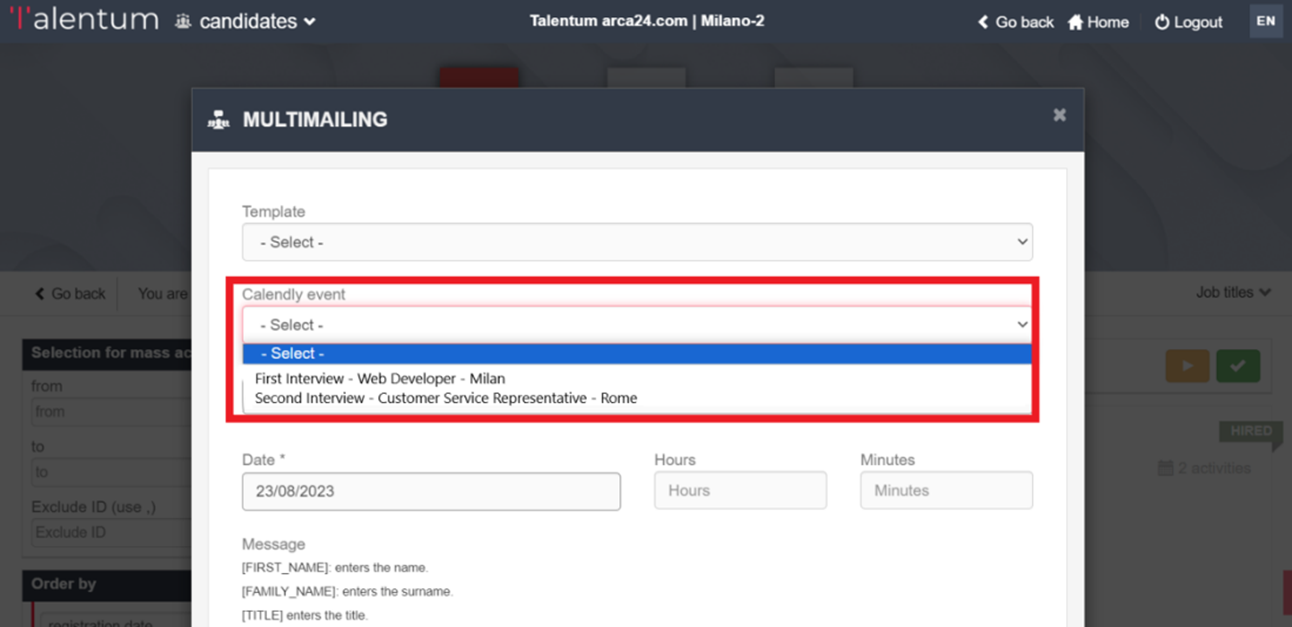Click the 'to' input in mass action panel
The image size is (1292, 627).
click(x=110, y=472)
